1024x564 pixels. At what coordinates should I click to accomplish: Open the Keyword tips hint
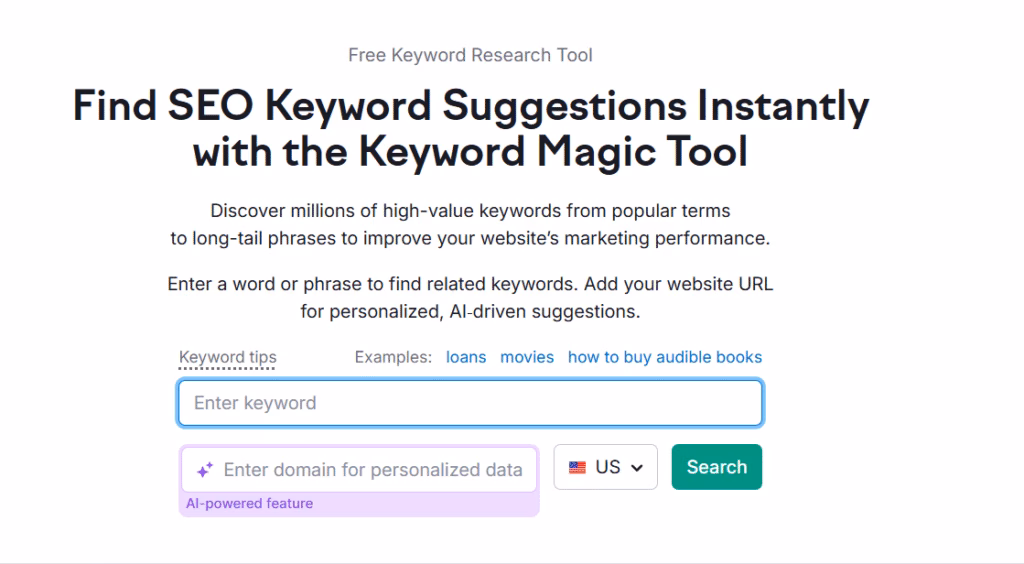pos(228,357)
